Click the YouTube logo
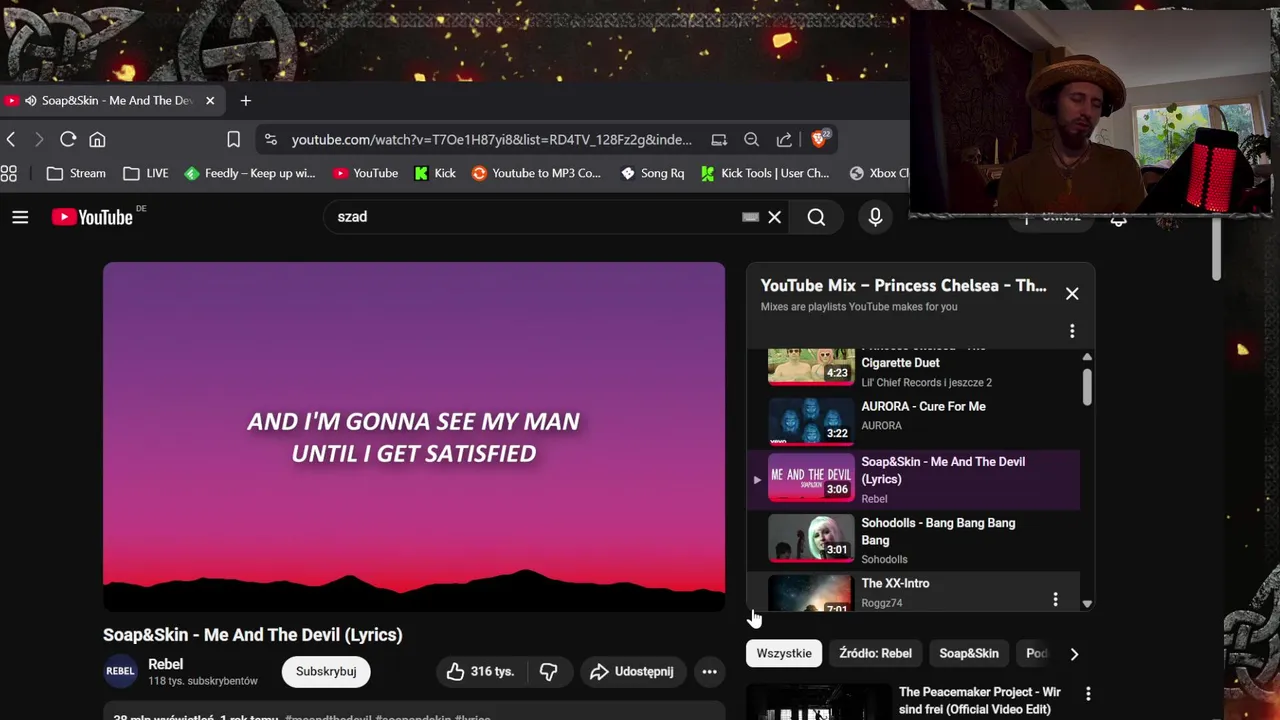 (93, 217)
